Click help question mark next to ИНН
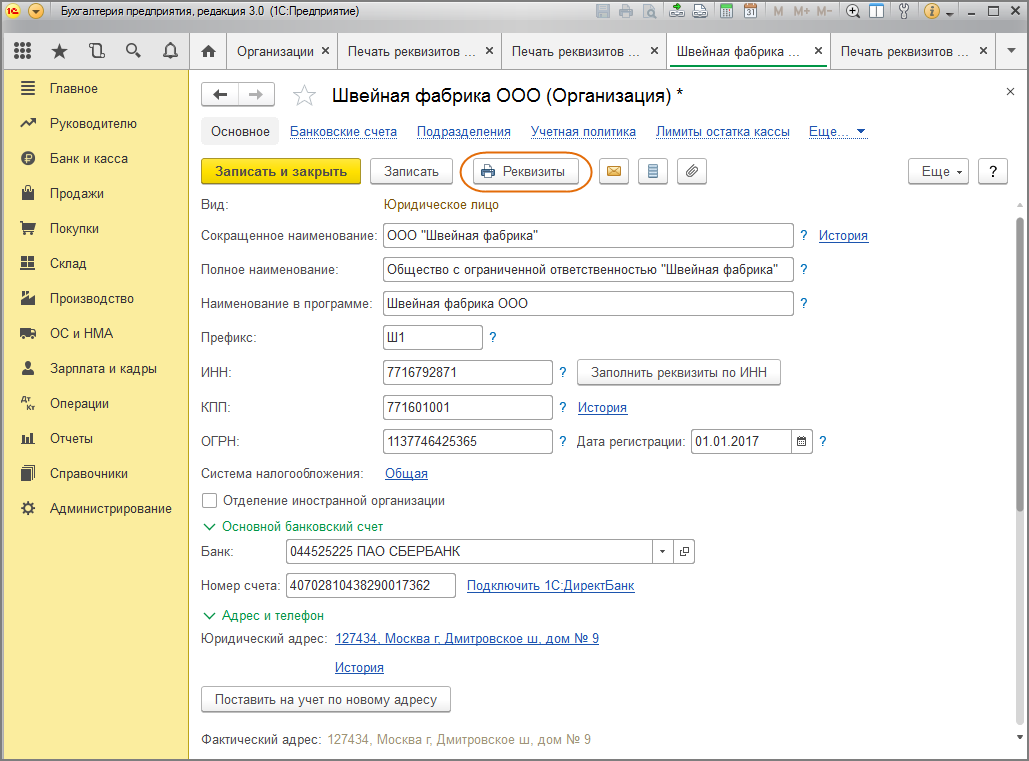1029x761 pixels. pos(562,372)
